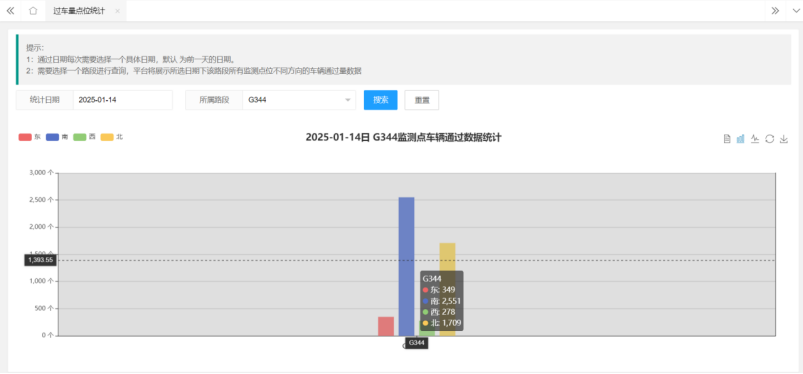Toggle the 西 legend series visibility
Screen dimensions: 803x374
pos(84,137)
